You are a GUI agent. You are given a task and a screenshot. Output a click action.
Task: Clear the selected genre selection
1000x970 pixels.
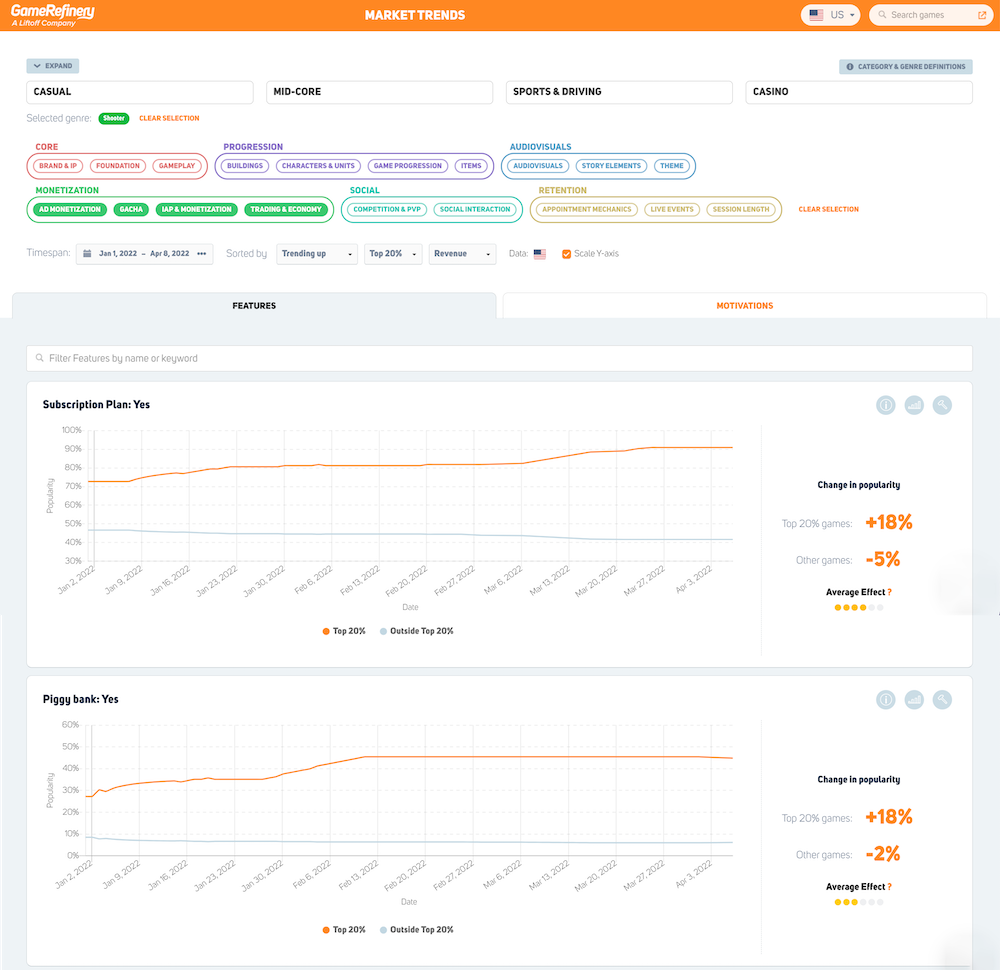click(169, 118)
